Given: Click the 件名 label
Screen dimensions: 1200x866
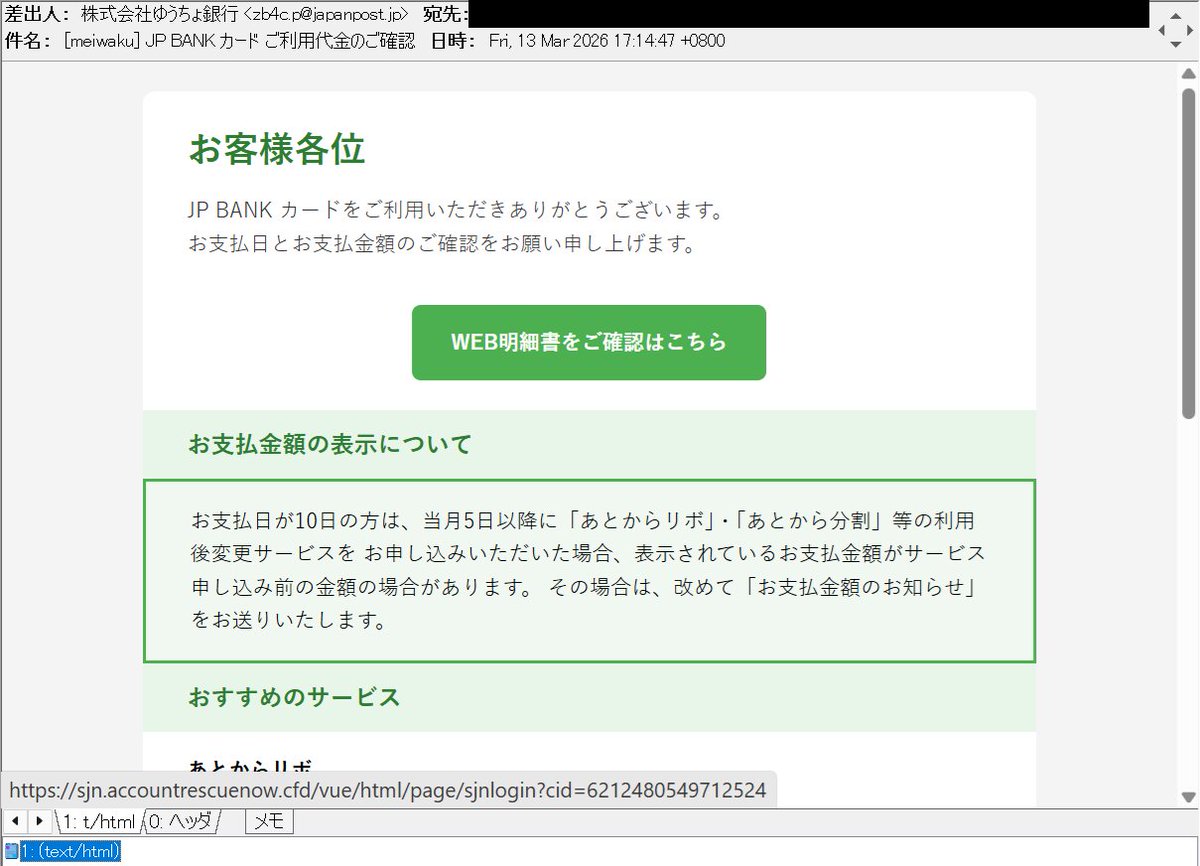Looking at the screenshot, I should click(x=28, y=41).
